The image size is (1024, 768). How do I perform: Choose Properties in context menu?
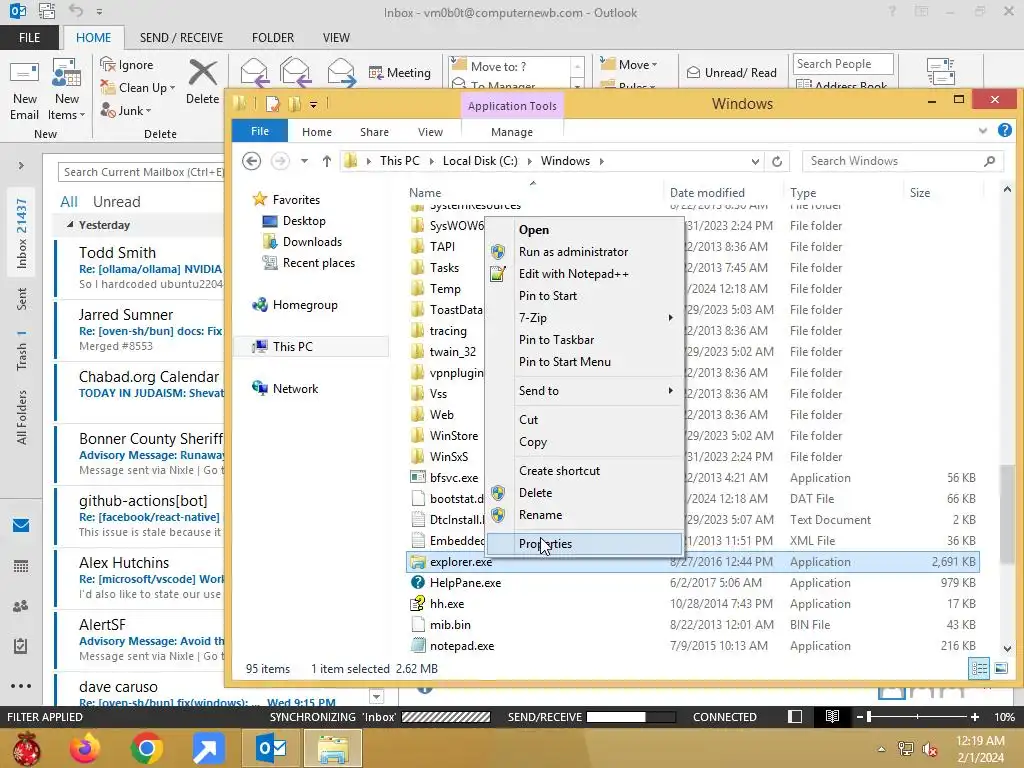(x=585, y=543)
